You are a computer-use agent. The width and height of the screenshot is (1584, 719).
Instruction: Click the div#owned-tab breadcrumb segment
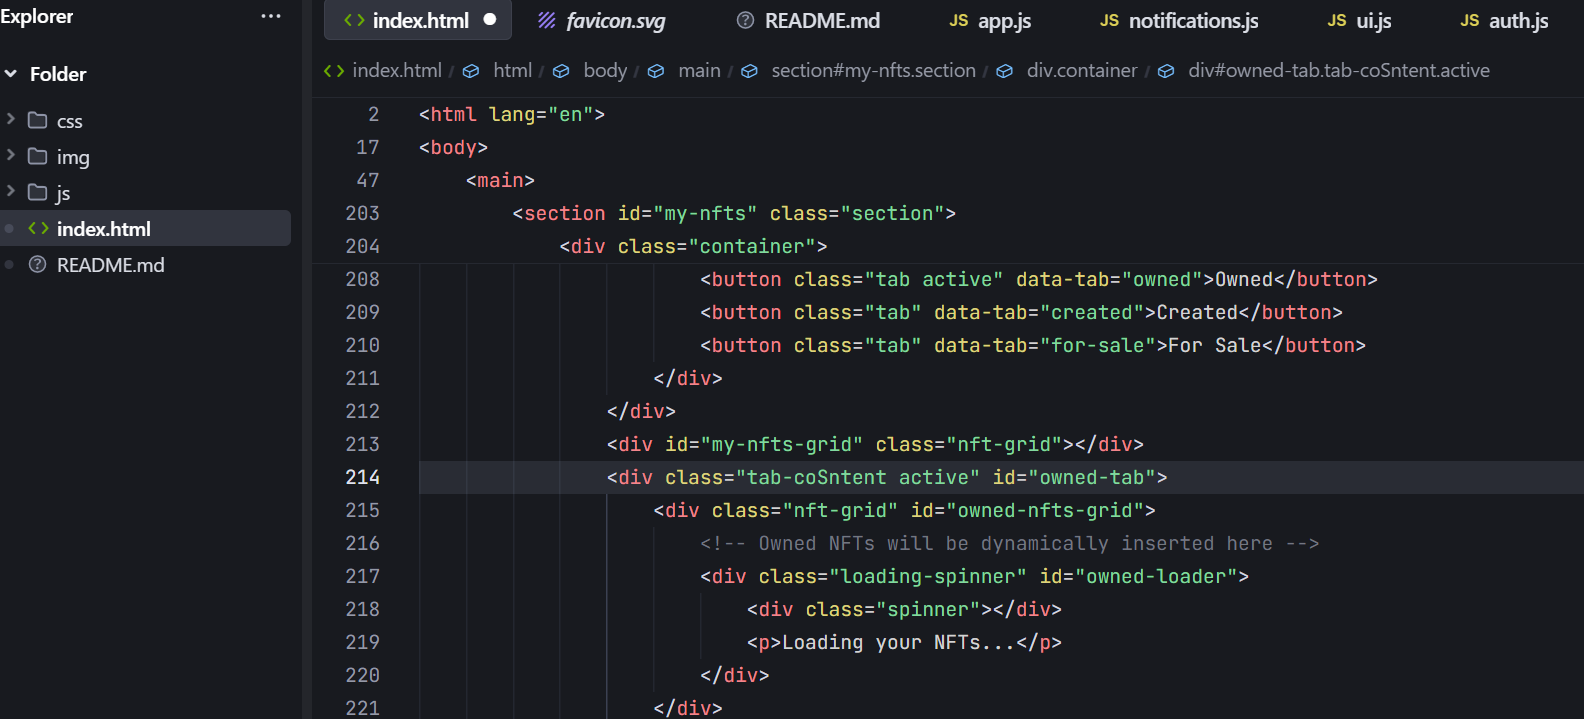tap(1339, 70)
